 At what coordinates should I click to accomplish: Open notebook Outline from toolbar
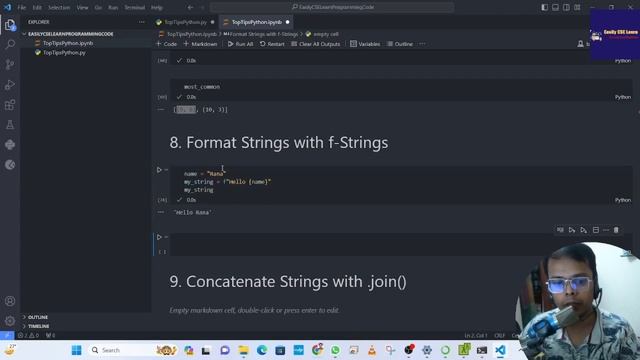click(x=400, y=44)
